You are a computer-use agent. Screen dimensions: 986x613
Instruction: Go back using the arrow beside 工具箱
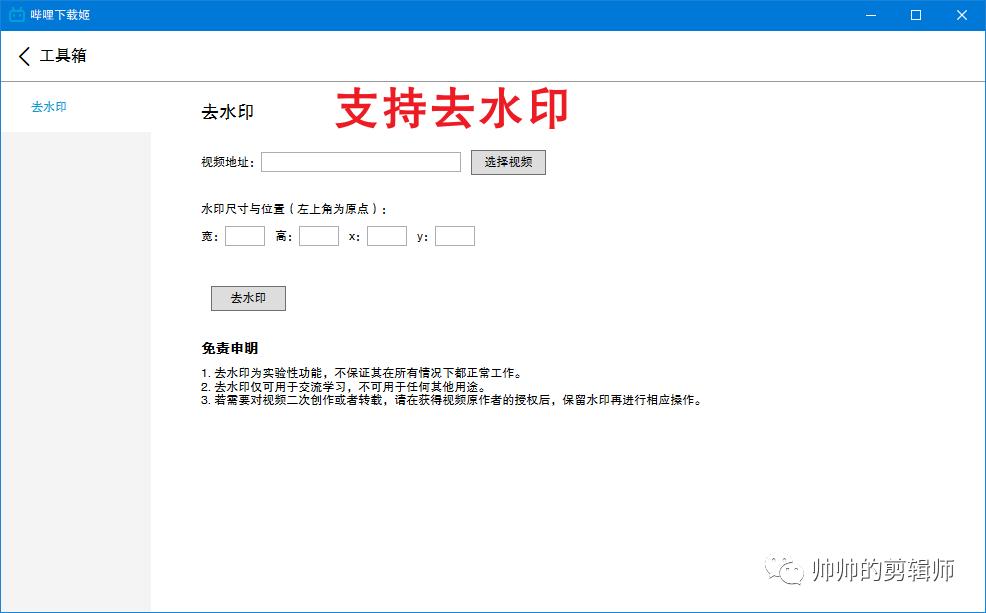pos(25,56)
